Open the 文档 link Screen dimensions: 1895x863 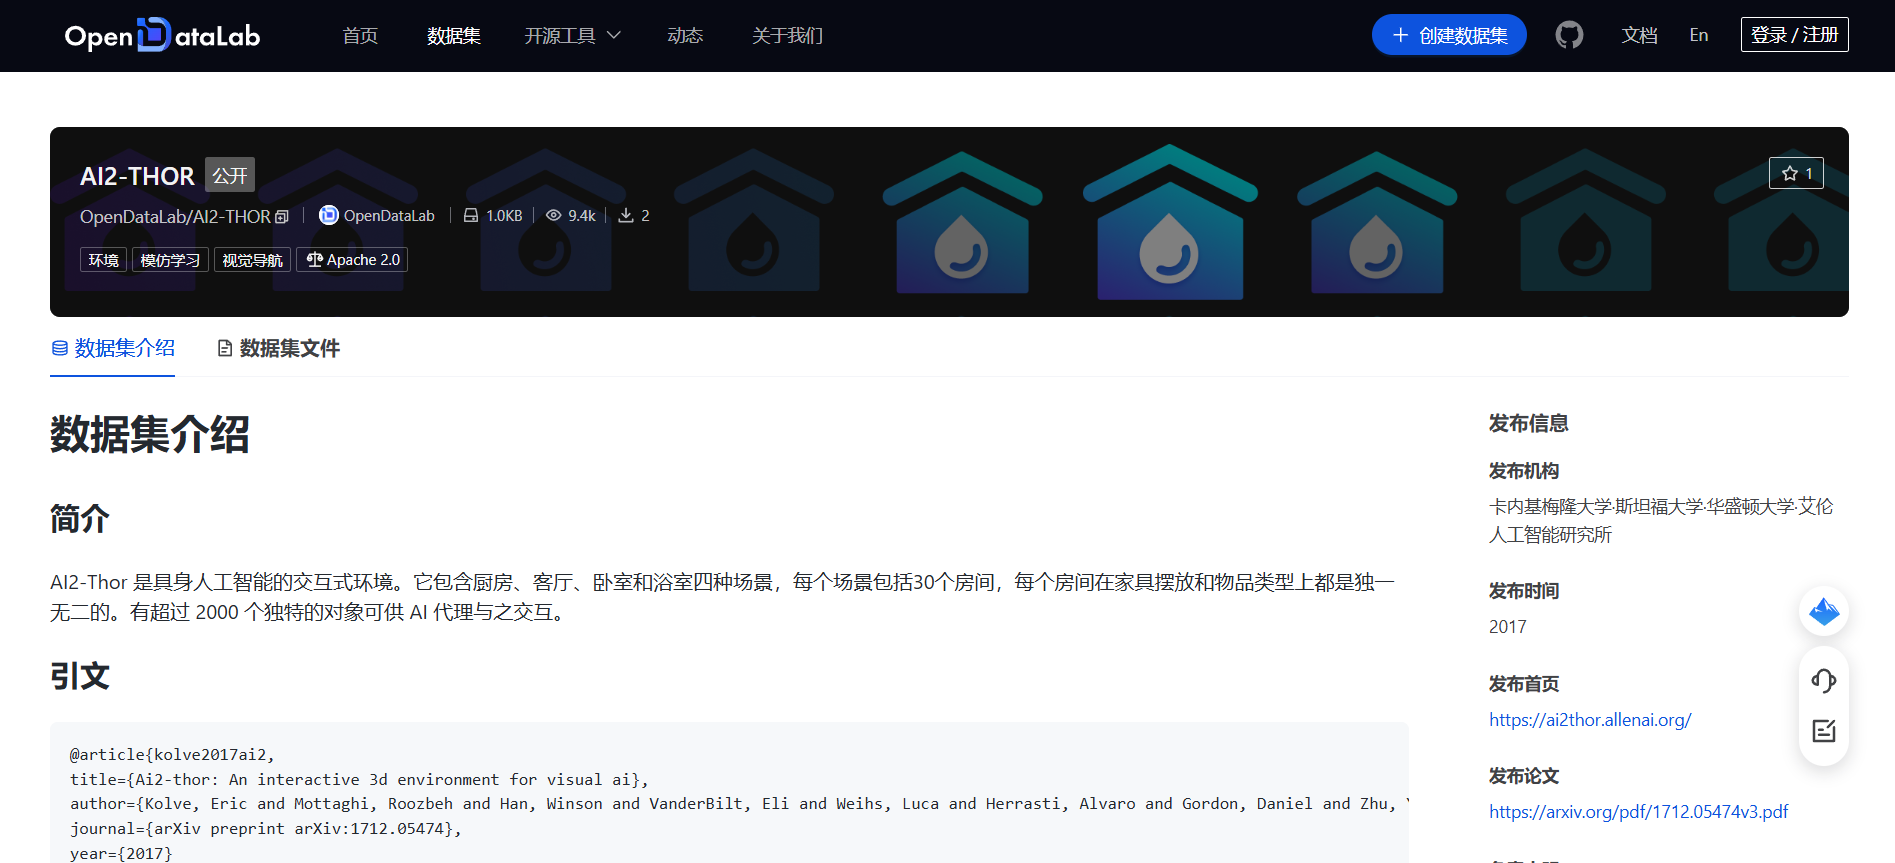[1639, 35]
